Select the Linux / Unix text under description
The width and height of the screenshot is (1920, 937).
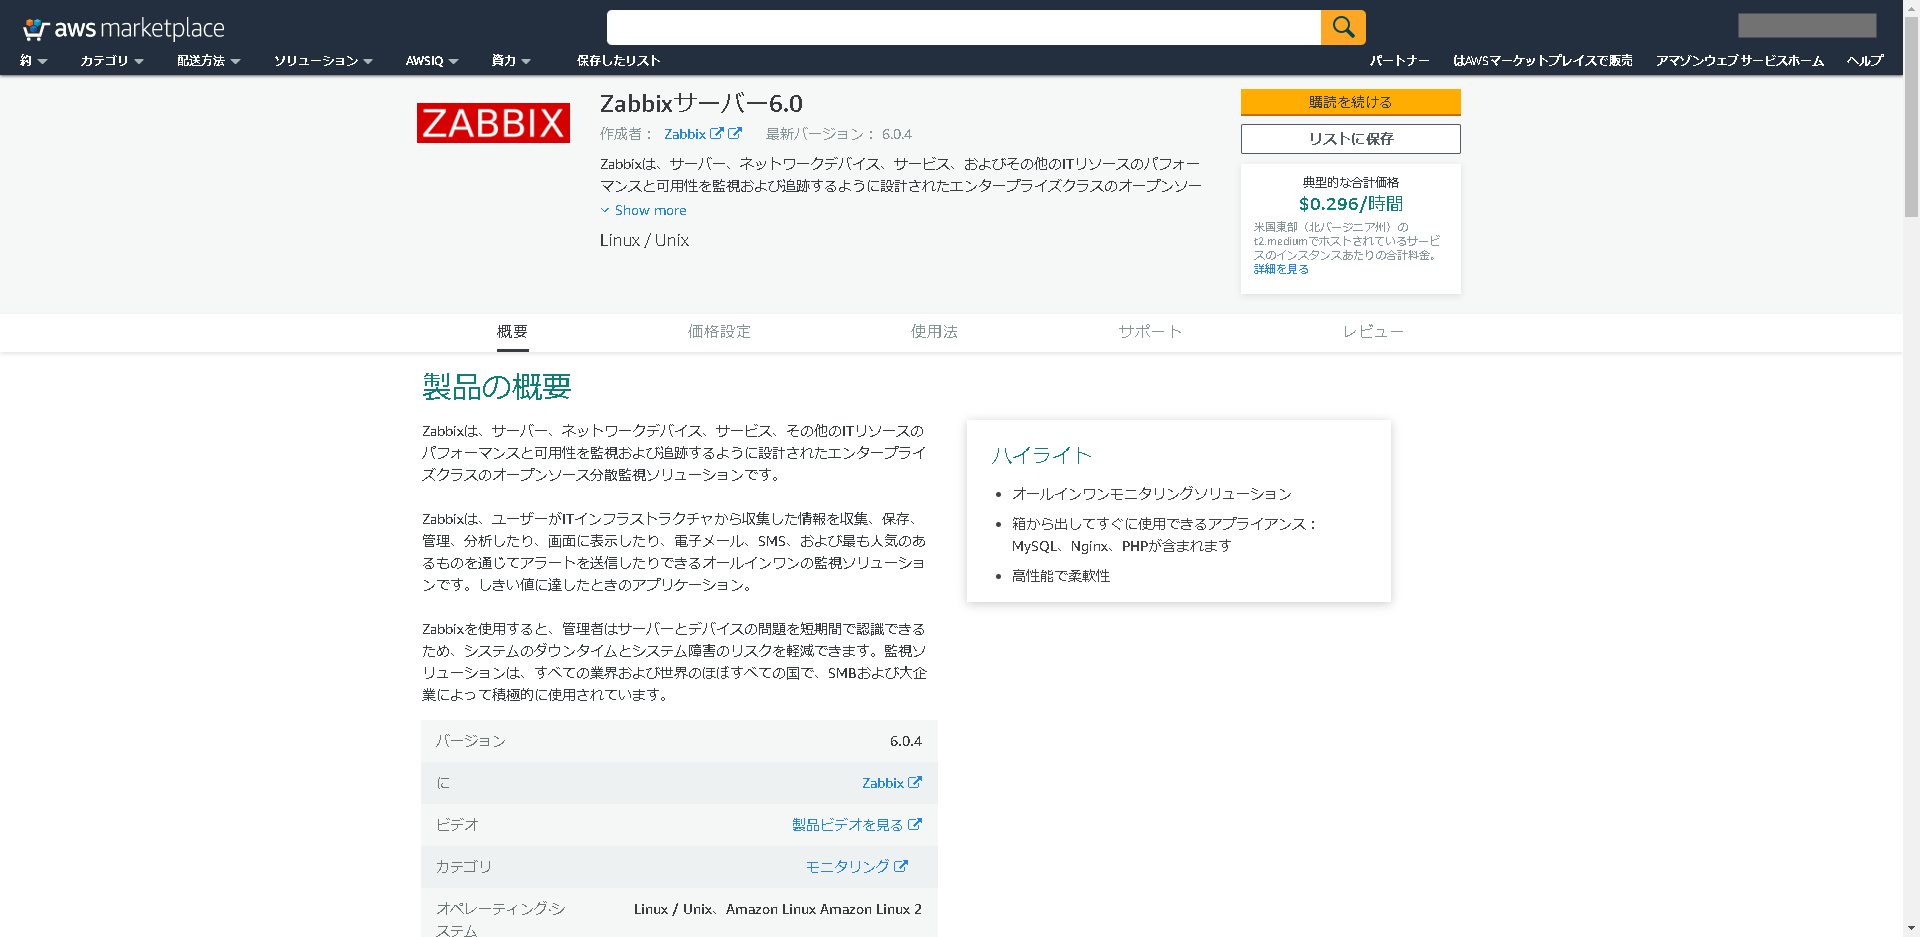coord(644,240)
